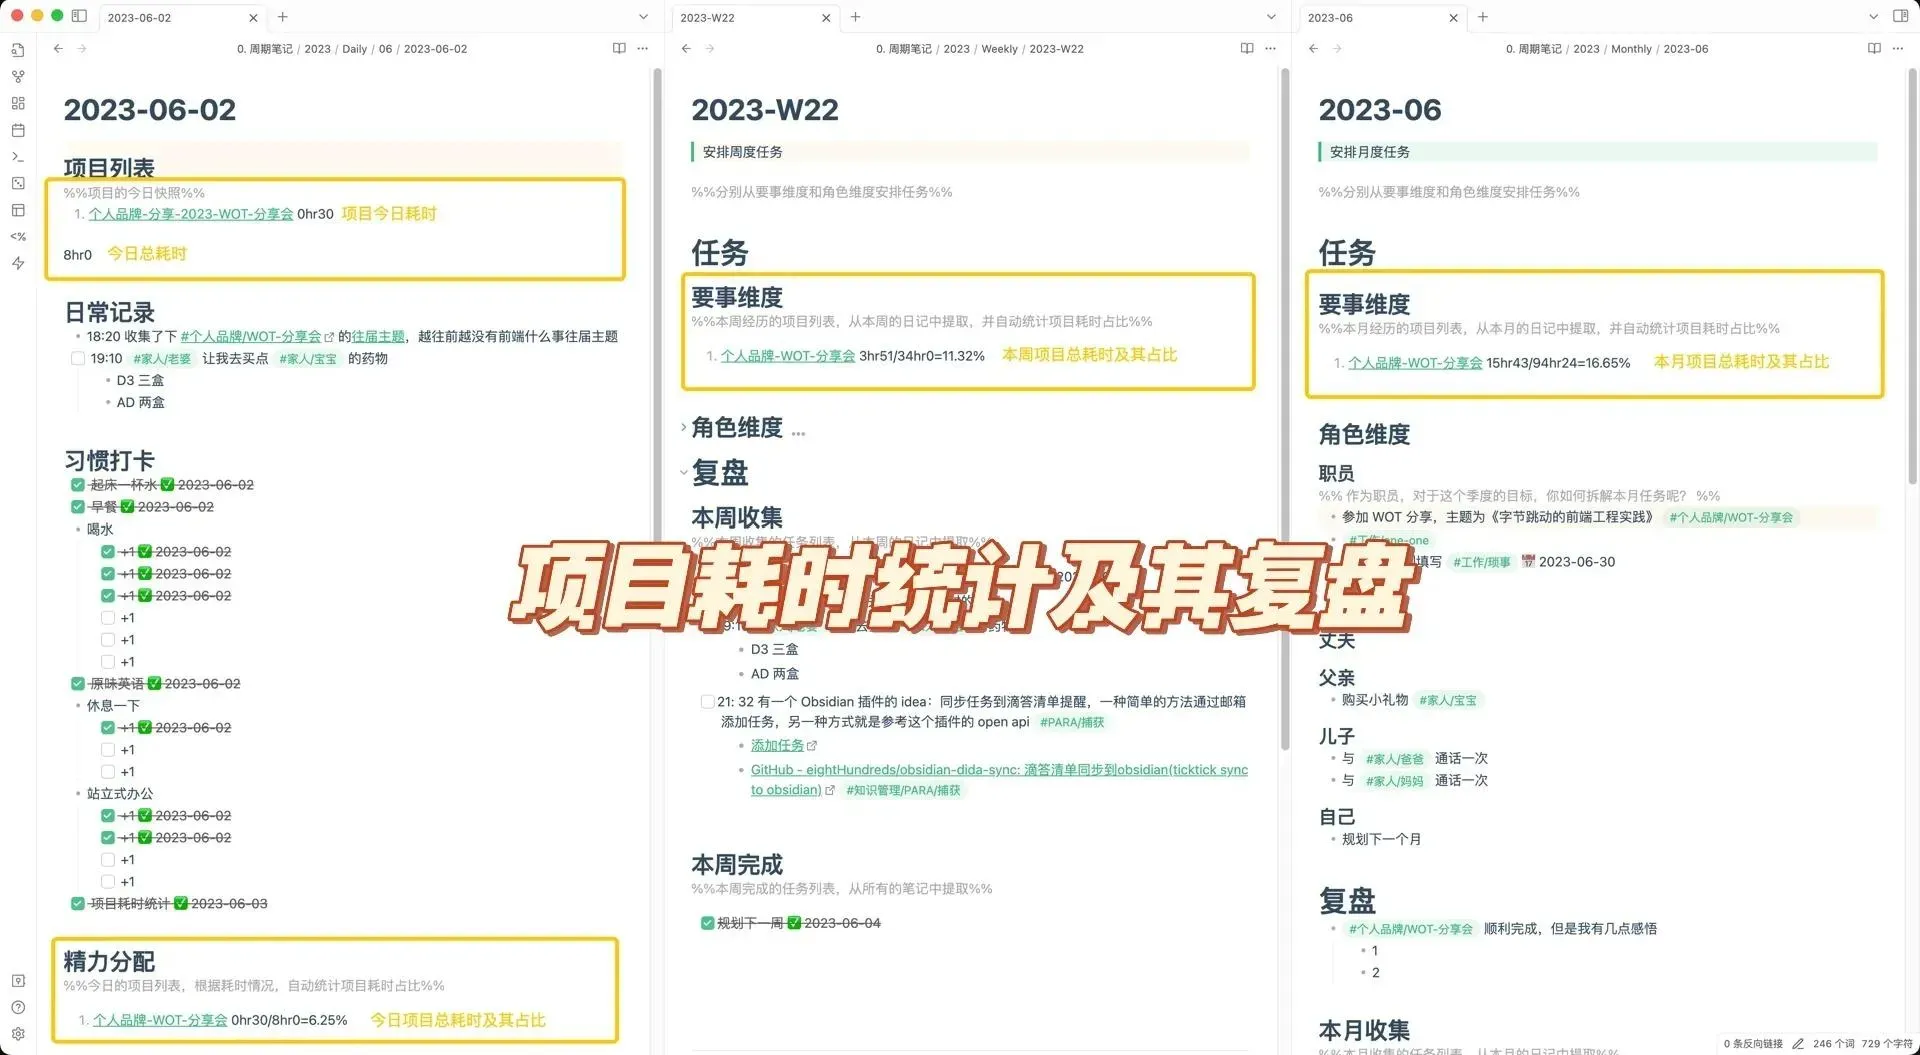Open the calendar icon in the ribbon

tap(18, 130)
